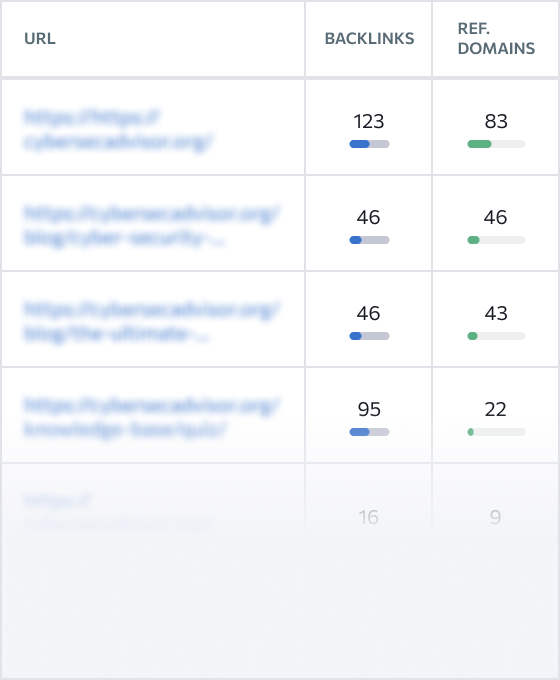Click the 83 referring domains value
Screen dimensions: 560x680
pyautogui.click(x=496, y=121)
